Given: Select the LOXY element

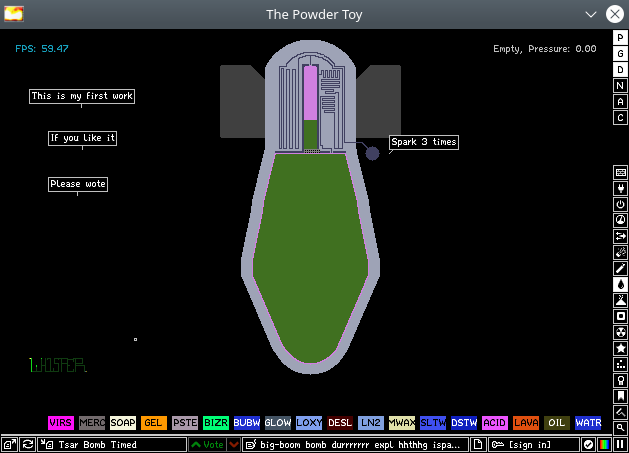Looking at the screenshot, I should pos(309,423).
